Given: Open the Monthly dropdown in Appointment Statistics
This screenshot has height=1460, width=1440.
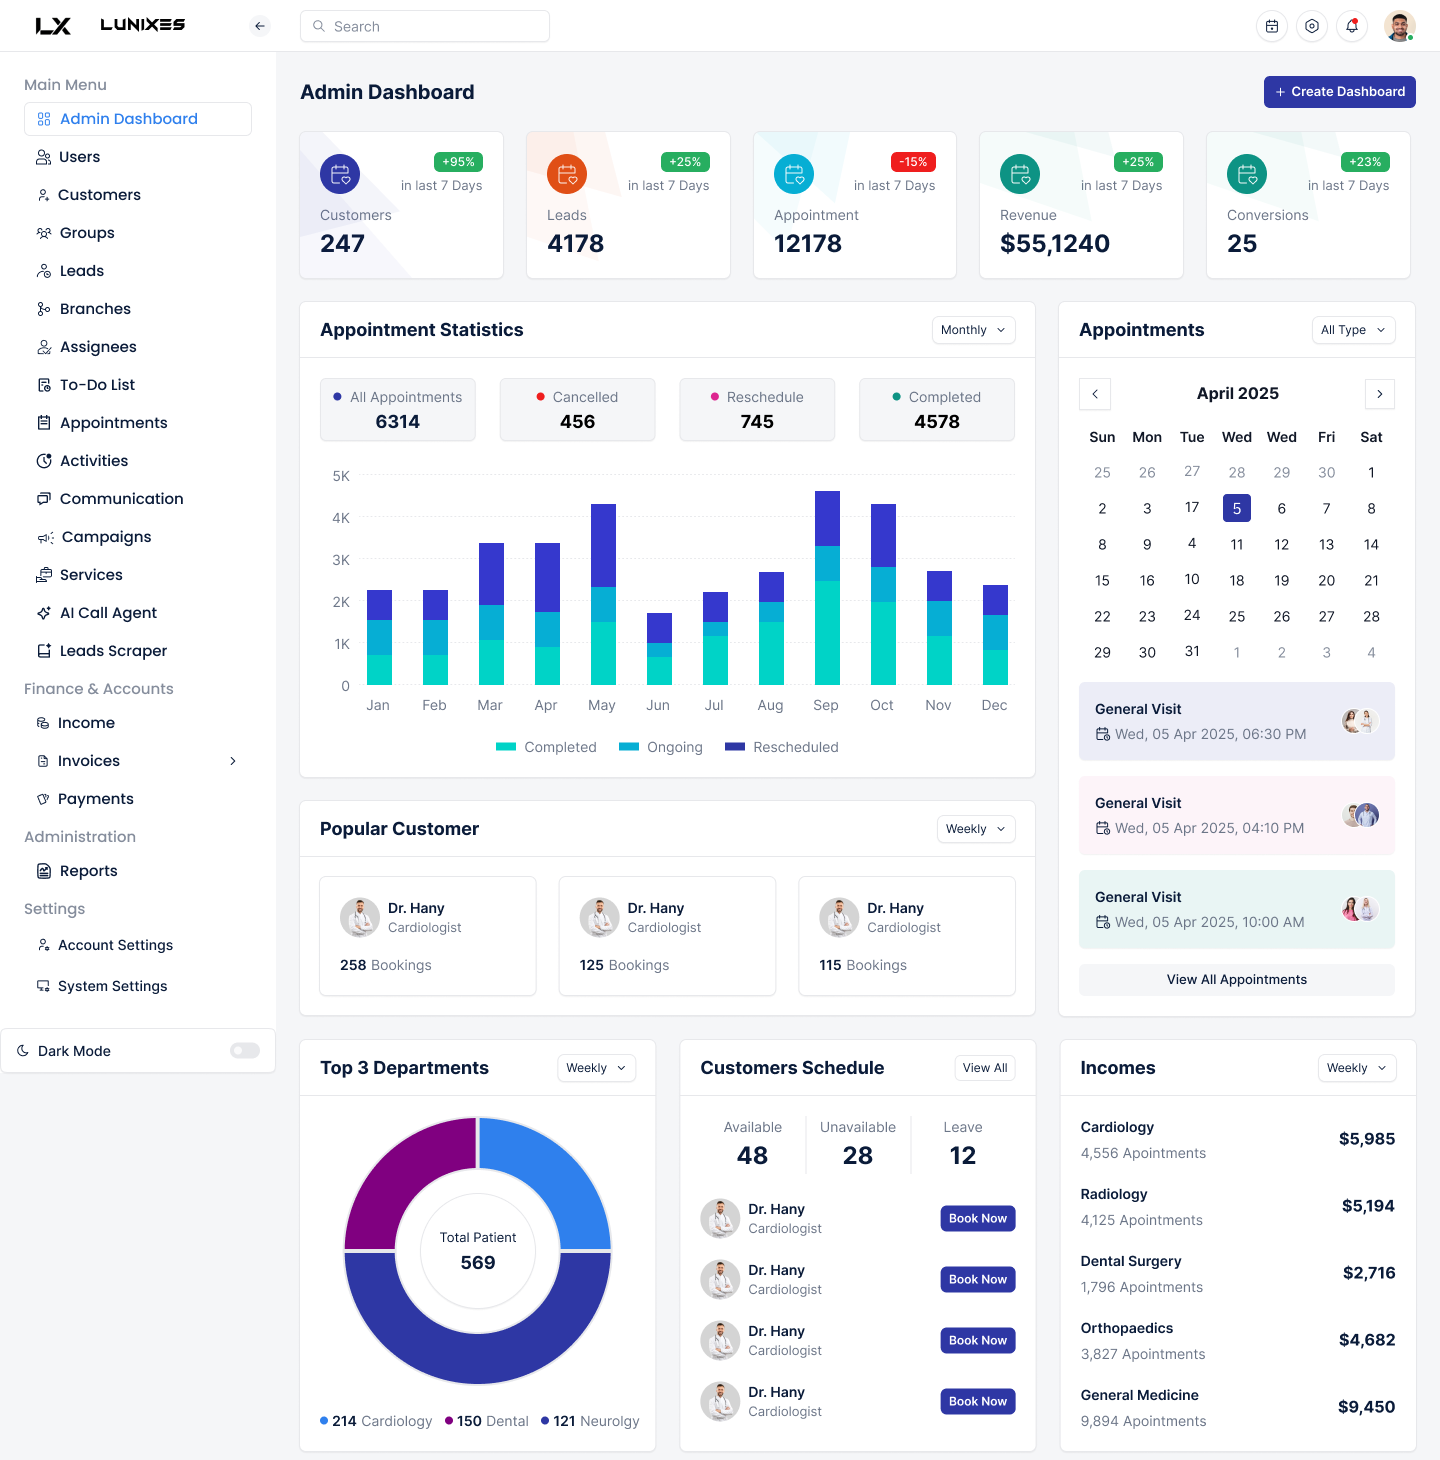Looking at the screenshot, I should (x=973, y=330).
